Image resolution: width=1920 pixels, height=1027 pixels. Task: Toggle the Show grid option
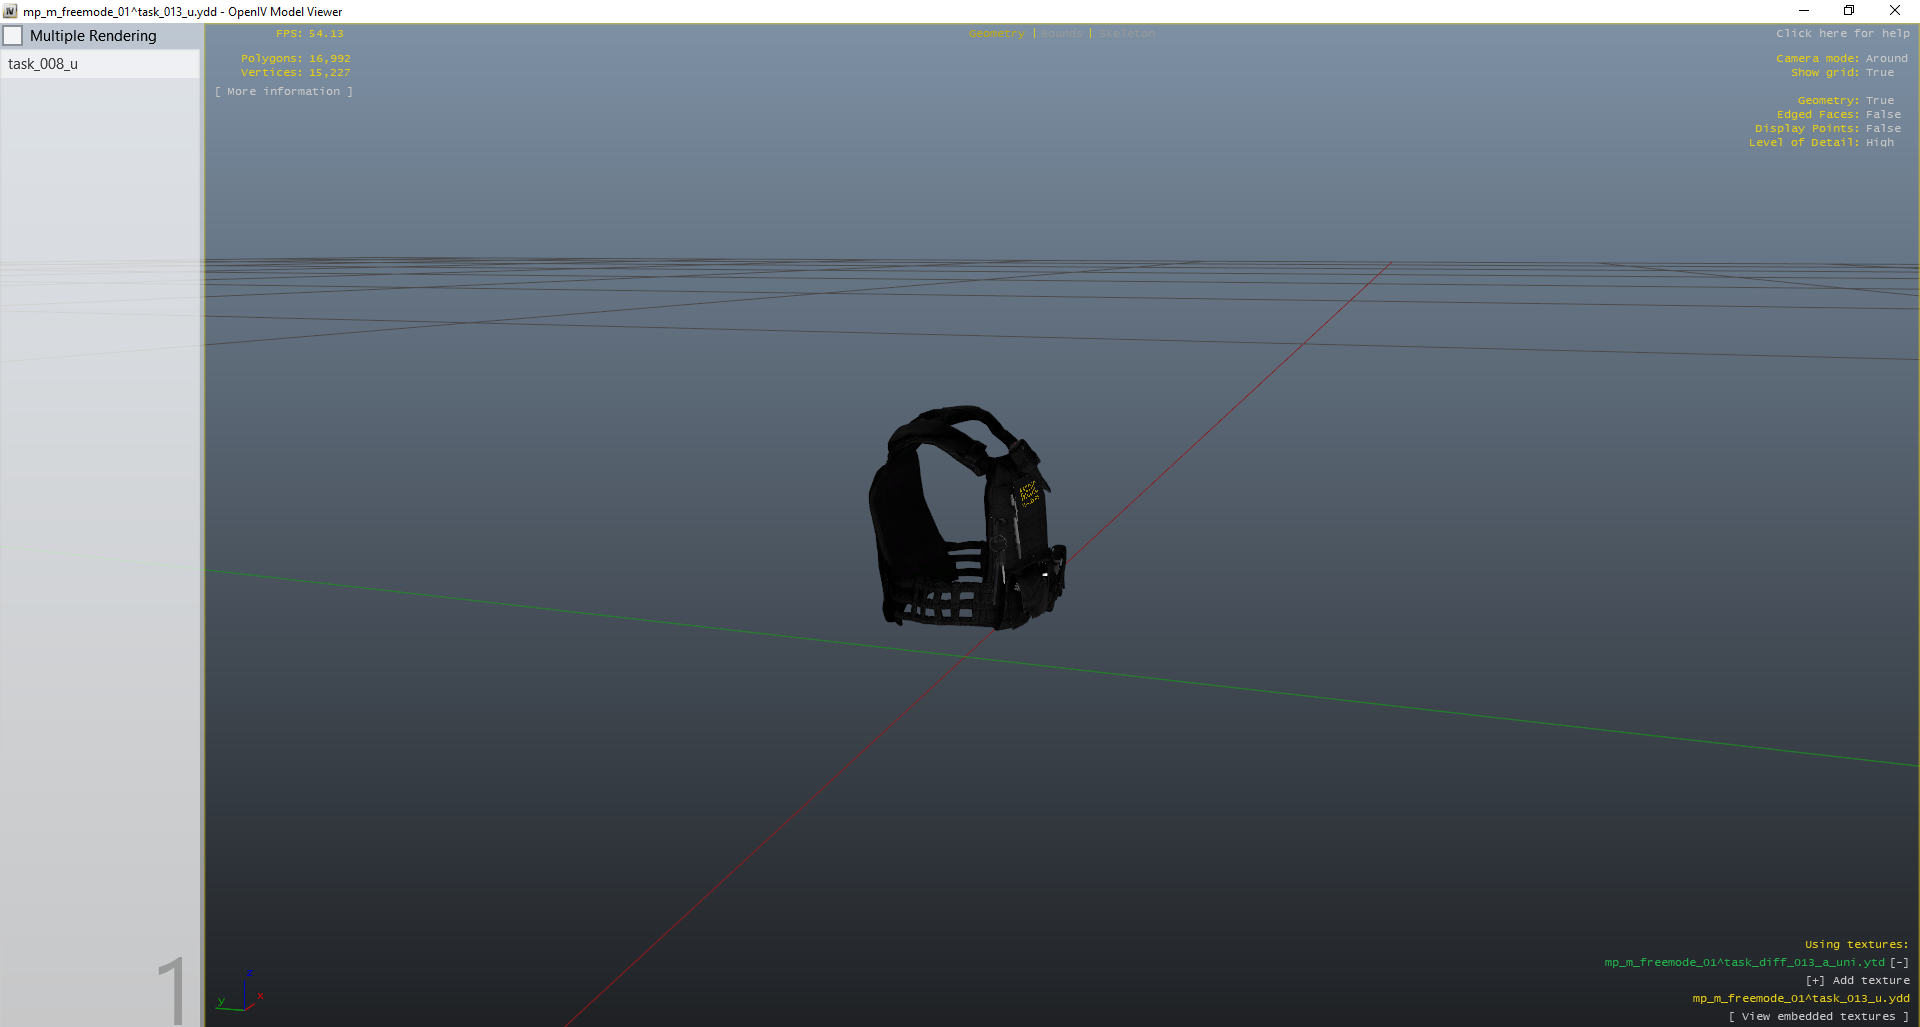pos(1879,73)
